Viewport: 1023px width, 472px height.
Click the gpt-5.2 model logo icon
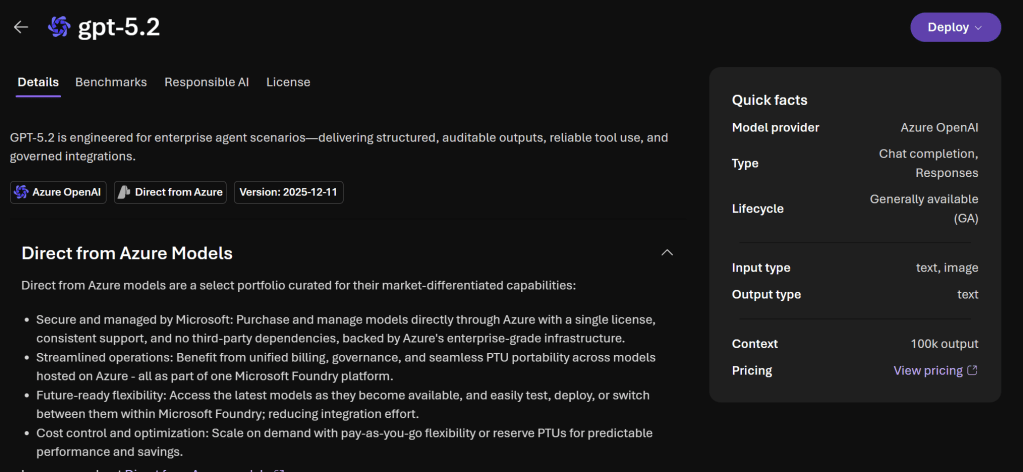(59, 27)
